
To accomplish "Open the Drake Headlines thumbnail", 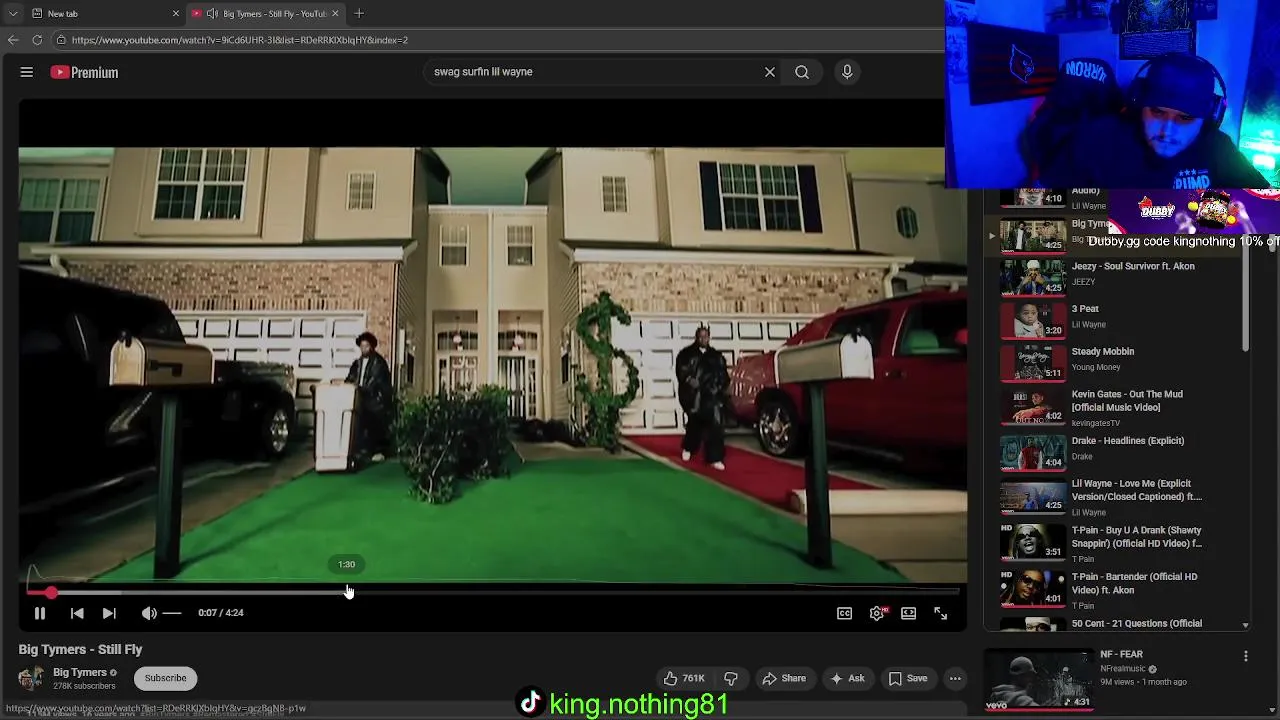I will coord(1033,452).
